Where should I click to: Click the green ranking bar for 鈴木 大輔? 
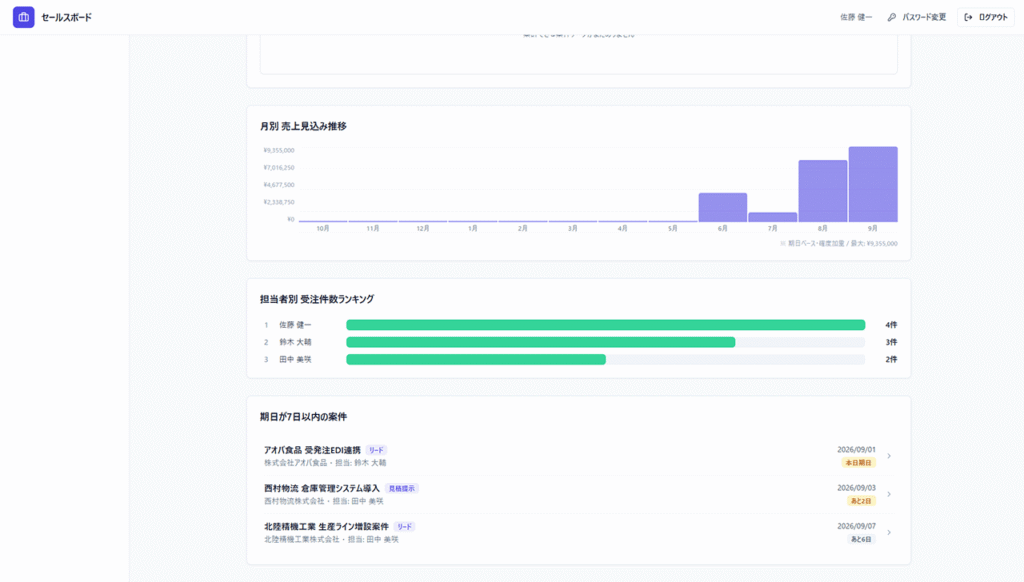(x=541, y=342)
